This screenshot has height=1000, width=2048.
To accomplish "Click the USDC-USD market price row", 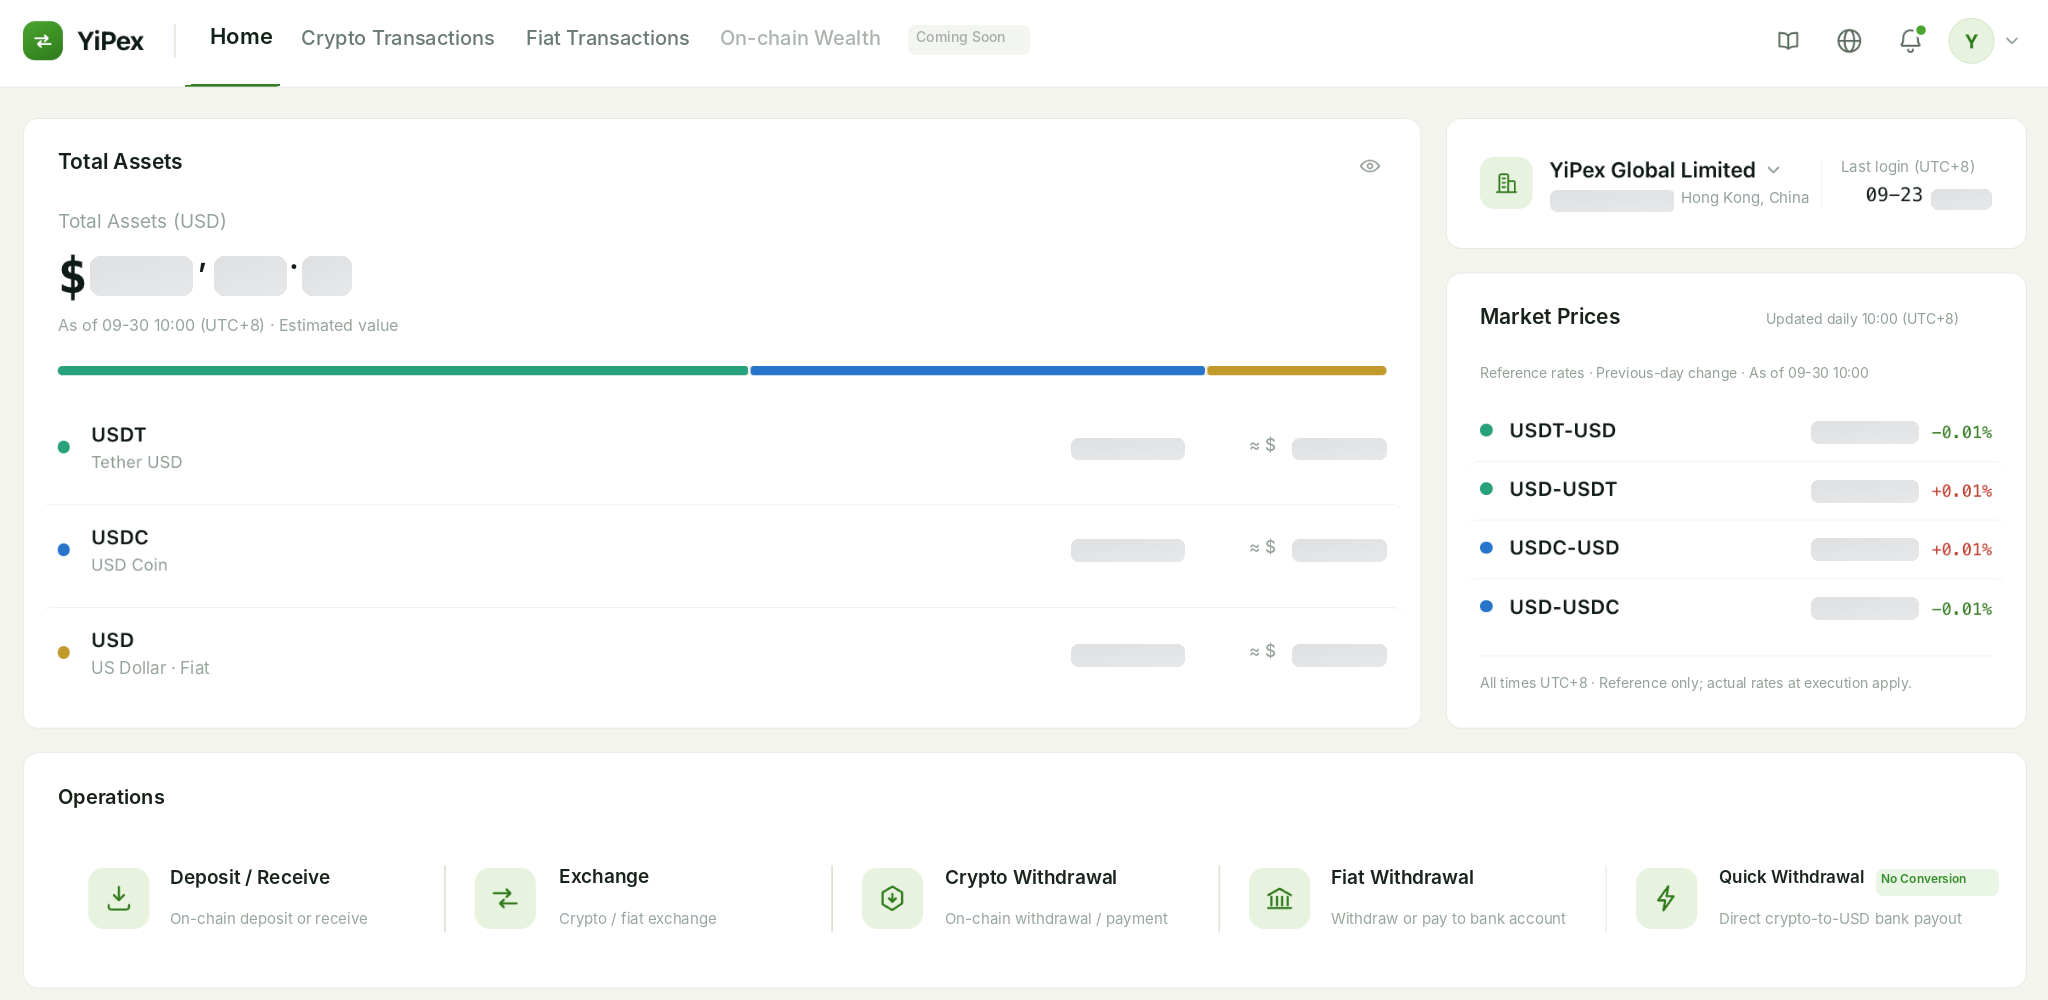I will (1736, 549).
